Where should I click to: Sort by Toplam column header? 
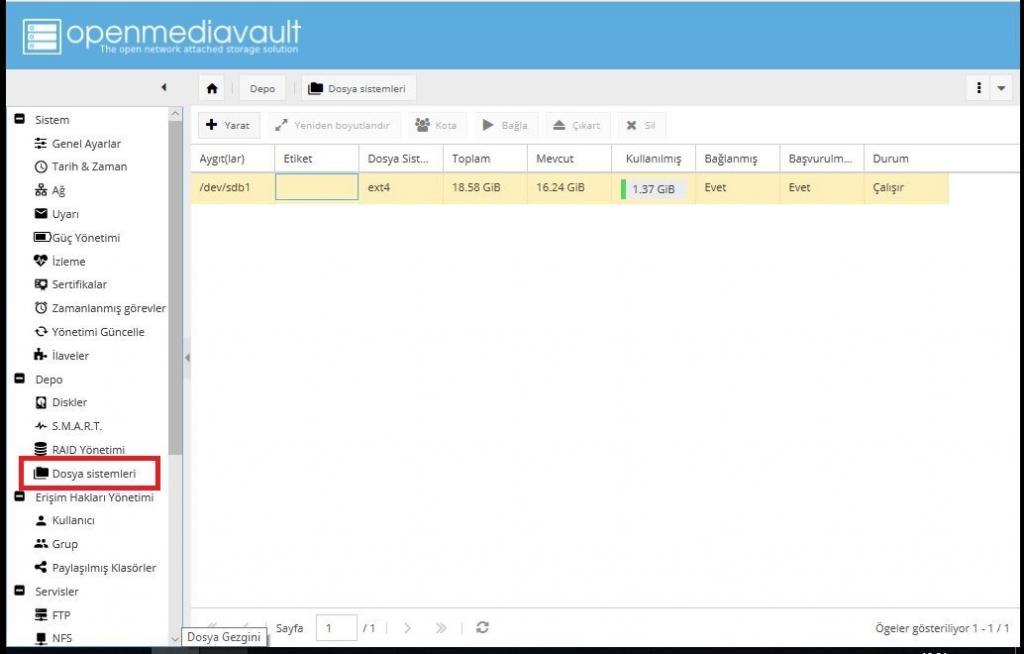(x=485, y=159)
